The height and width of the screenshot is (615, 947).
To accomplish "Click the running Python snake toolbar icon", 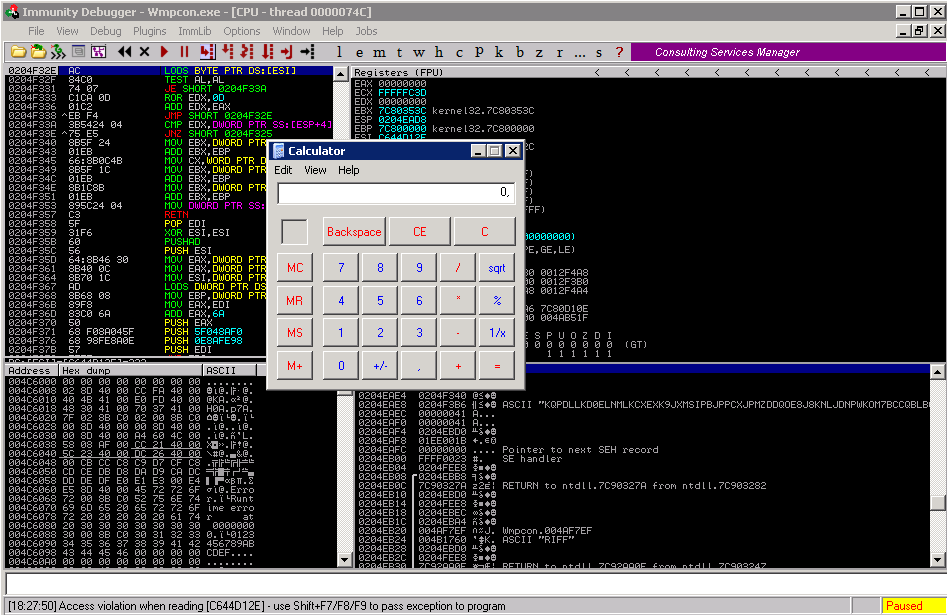I will [58, 52].
